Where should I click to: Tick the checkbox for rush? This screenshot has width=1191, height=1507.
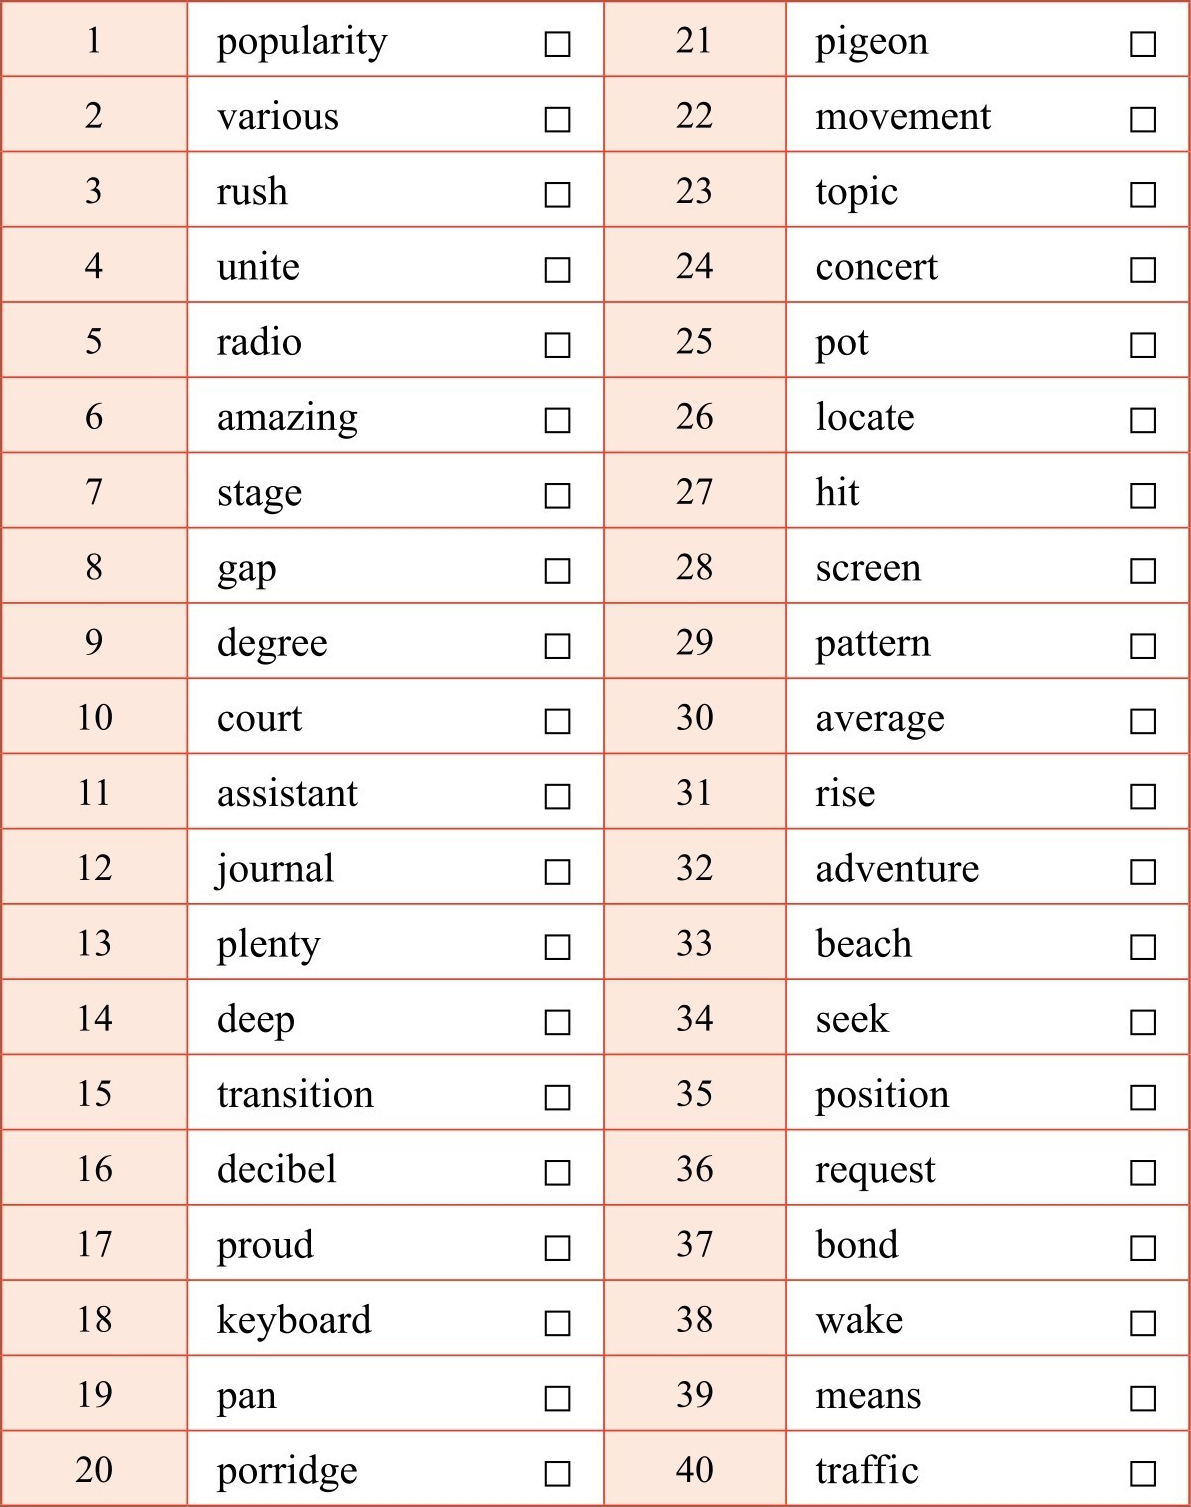(x=557, y=194)
